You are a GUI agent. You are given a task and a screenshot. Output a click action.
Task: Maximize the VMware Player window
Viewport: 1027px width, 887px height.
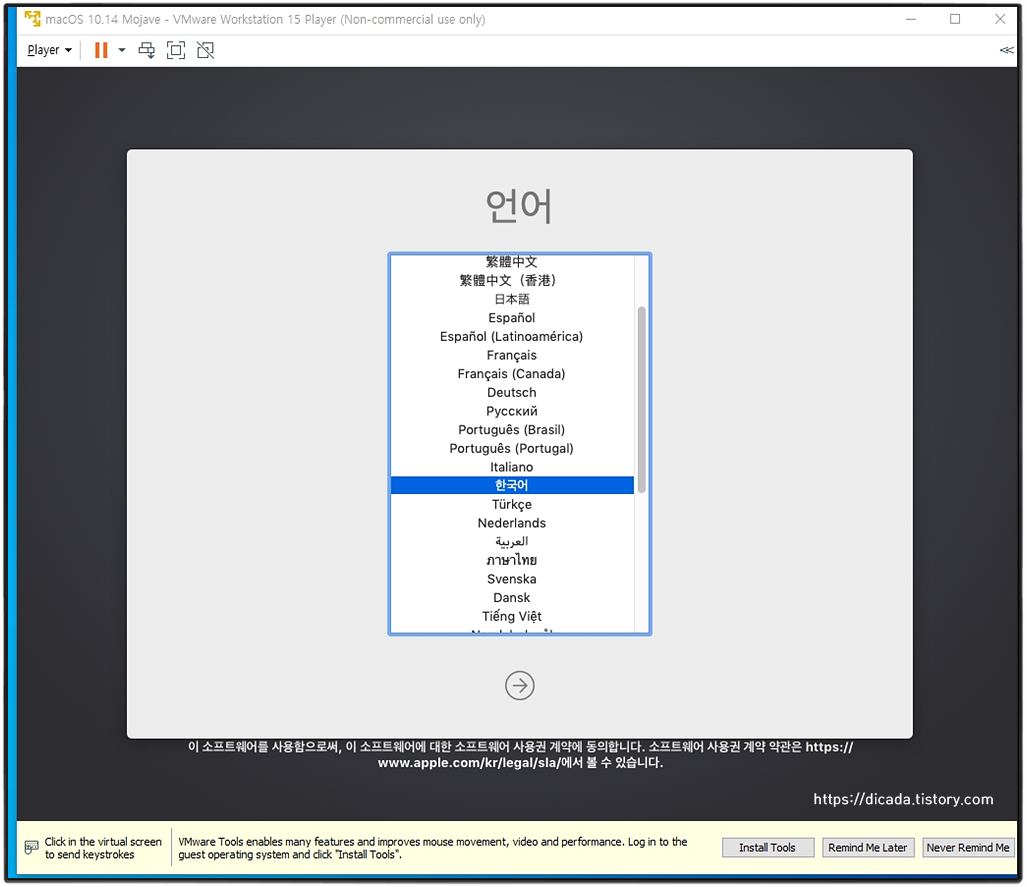pyautogui.click(x=956, y=19)
